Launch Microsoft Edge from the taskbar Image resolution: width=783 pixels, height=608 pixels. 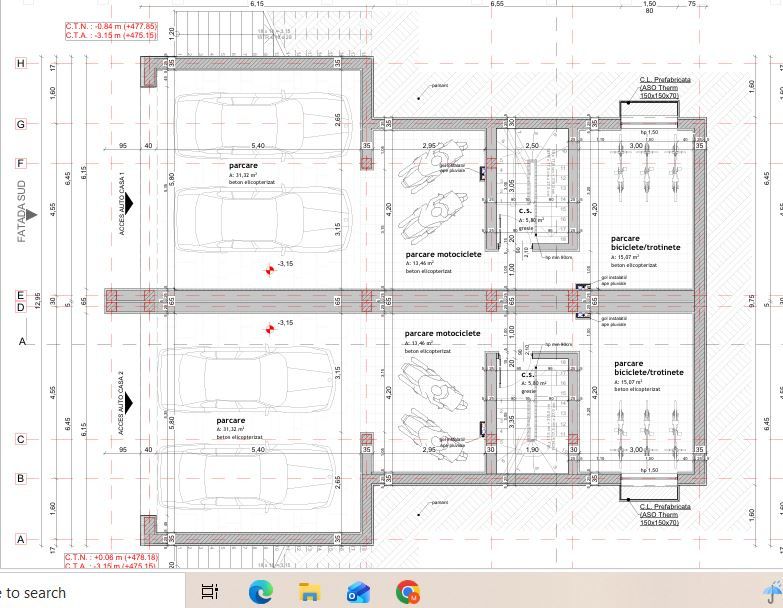click(260, 592)
